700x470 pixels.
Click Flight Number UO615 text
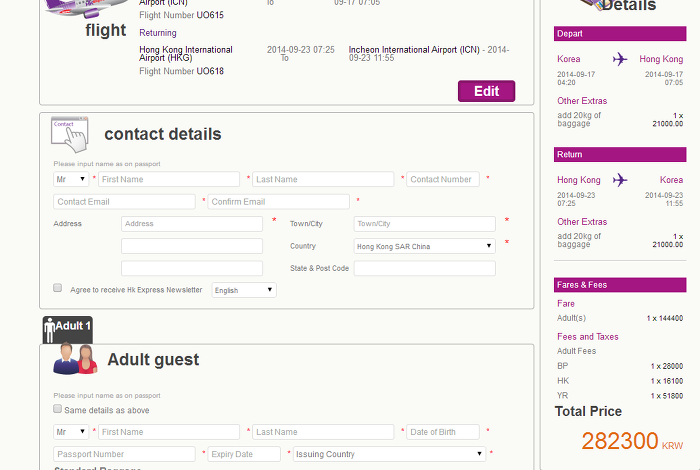(x=181, y=15)
